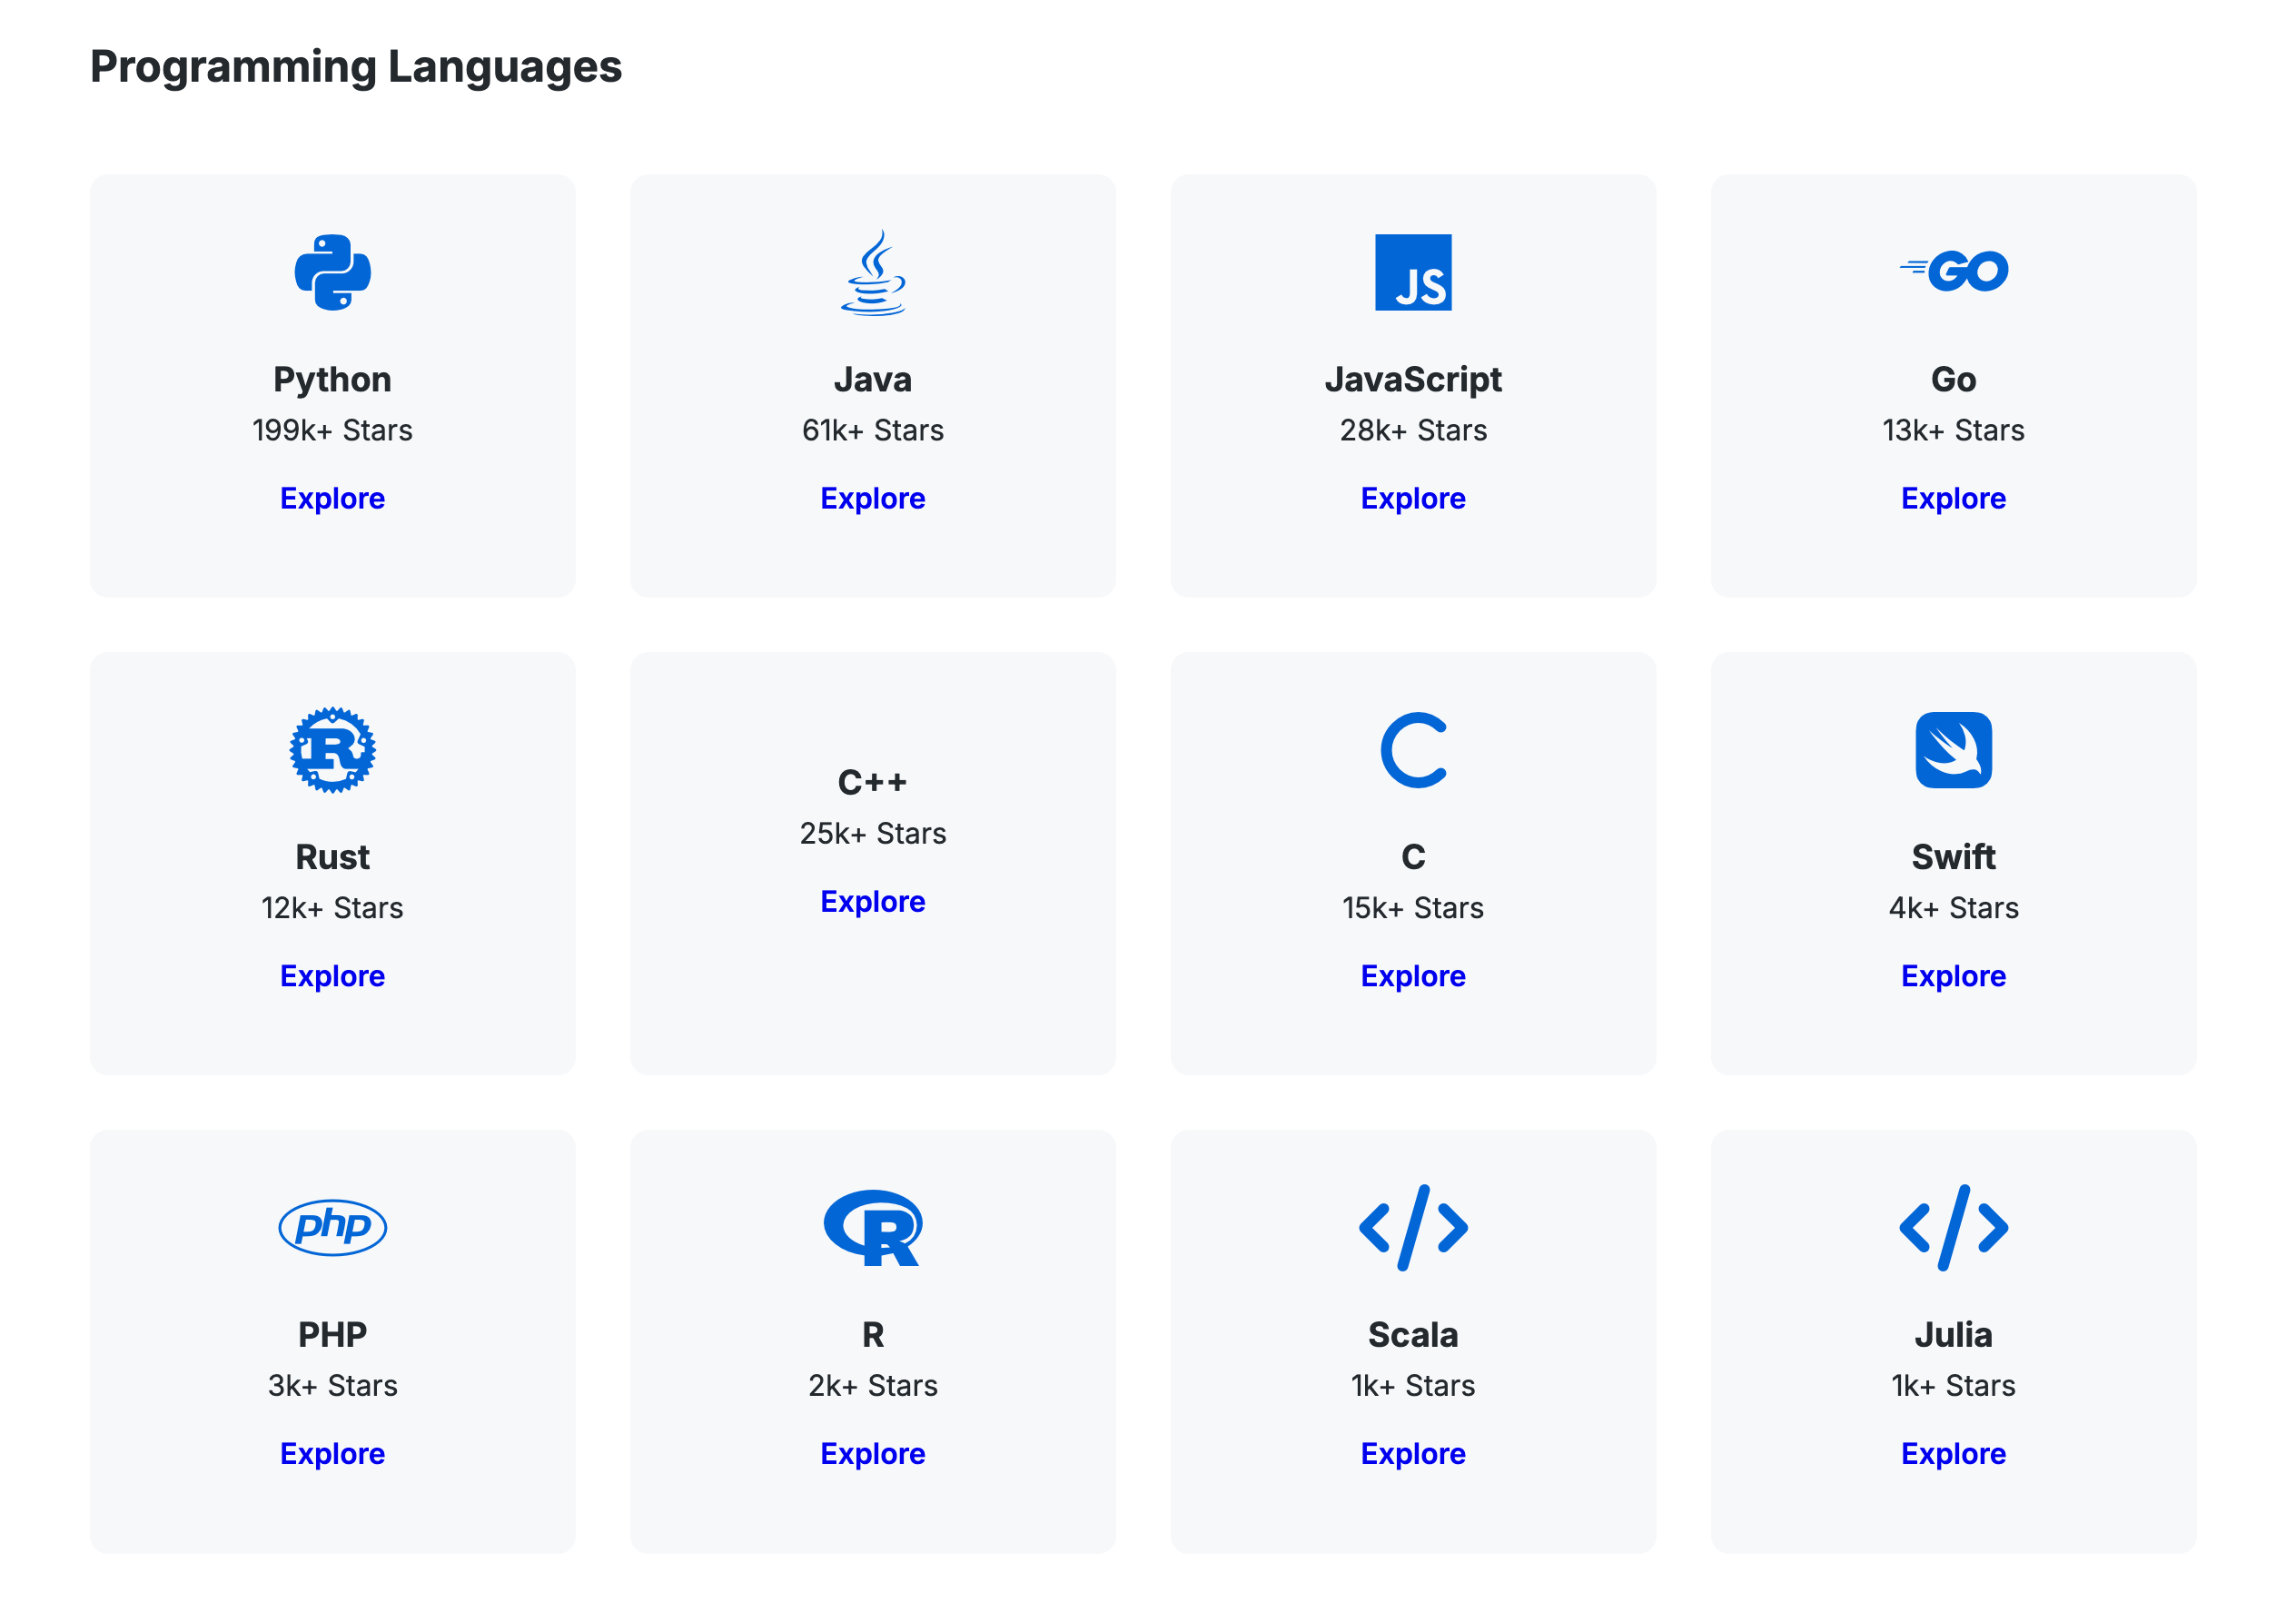
Task: Follow the Explore link for Java
Action: [873, 498]
